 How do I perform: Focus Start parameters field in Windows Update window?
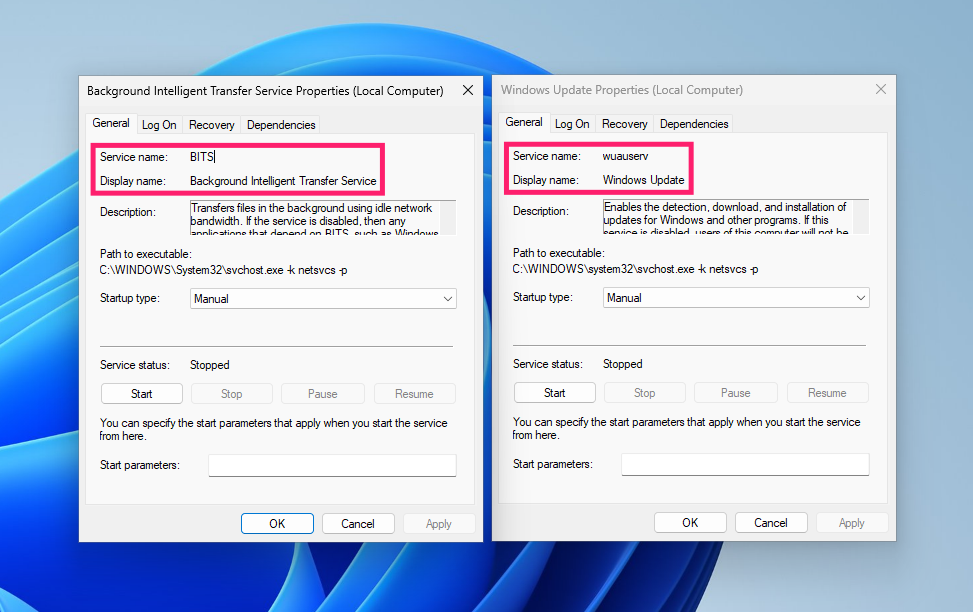coord(745,464)
